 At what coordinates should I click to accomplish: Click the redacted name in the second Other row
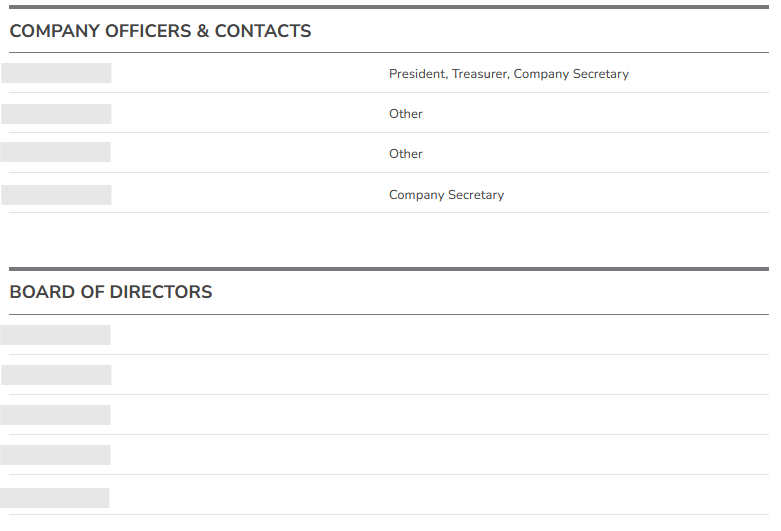tap(56, 152)
